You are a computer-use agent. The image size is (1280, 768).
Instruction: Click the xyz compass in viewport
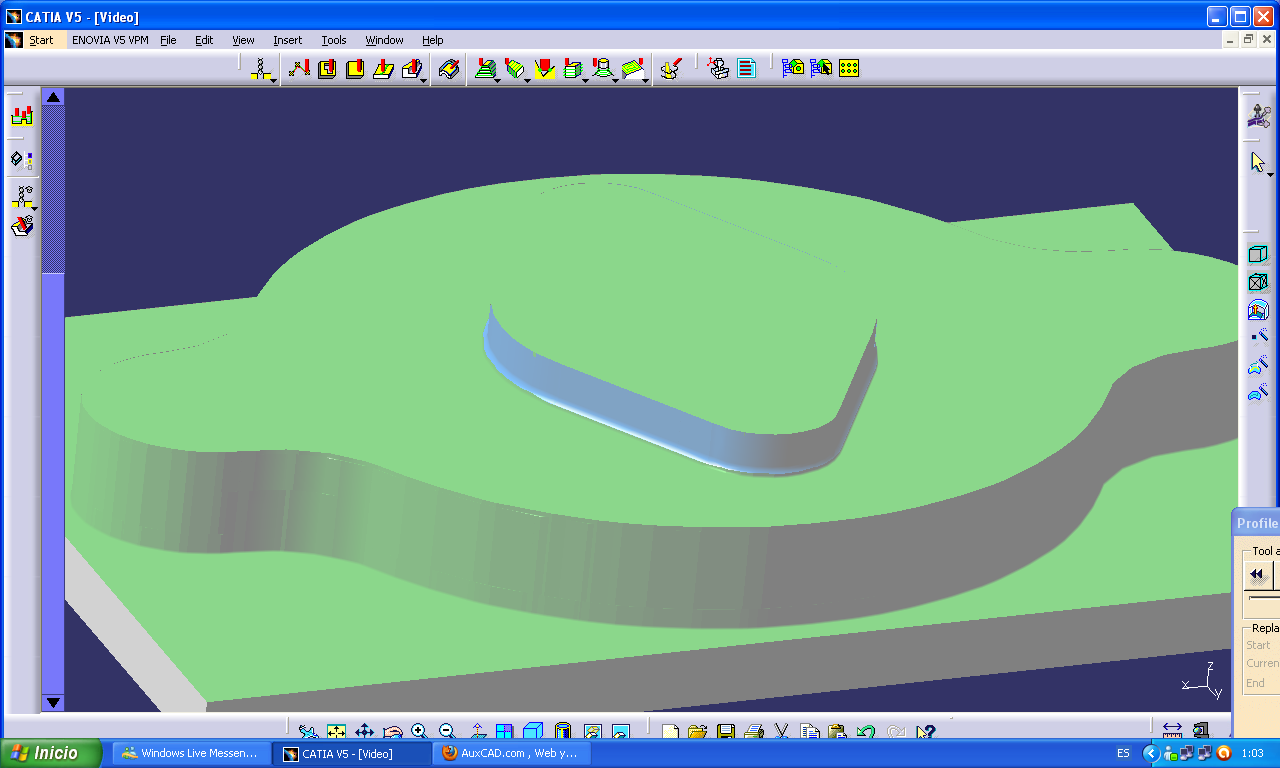[1204, 680]
